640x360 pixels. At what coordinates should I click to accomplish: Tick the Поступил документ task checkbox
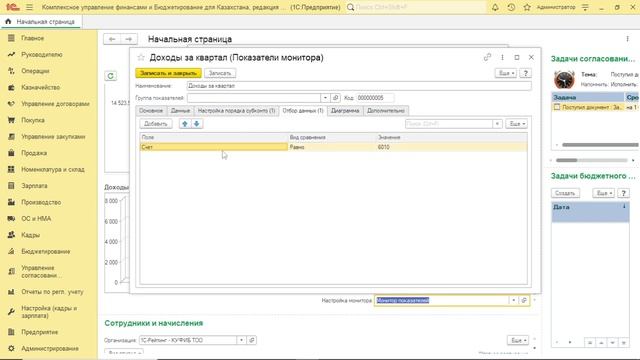557,107
